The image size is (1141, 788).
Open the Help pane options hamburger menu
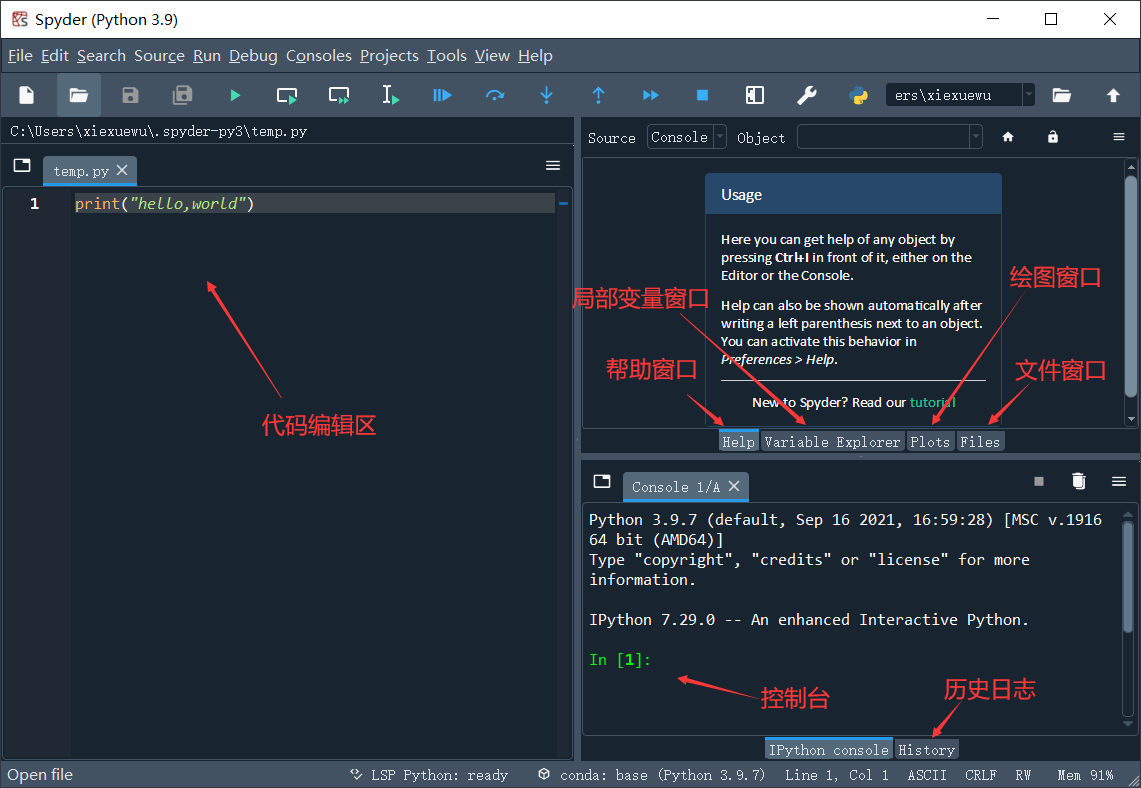click(1119, 137)
